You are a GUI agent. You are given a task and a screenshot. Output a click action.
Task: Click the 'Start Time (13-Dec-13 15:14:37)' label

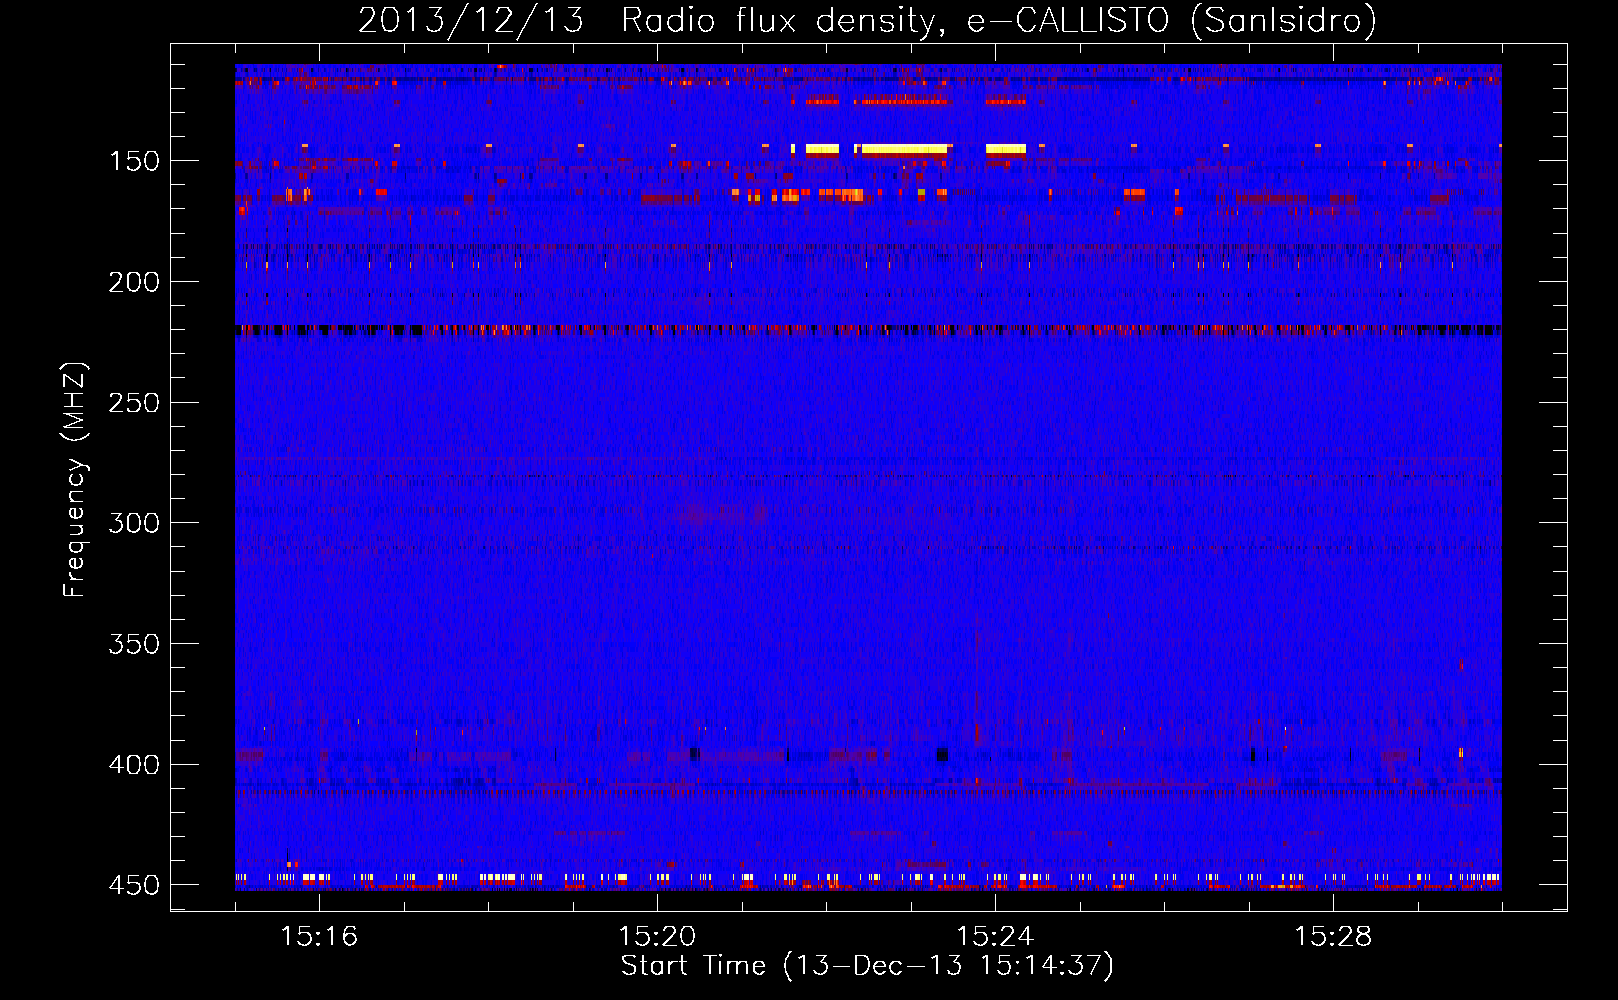[867, 966]
